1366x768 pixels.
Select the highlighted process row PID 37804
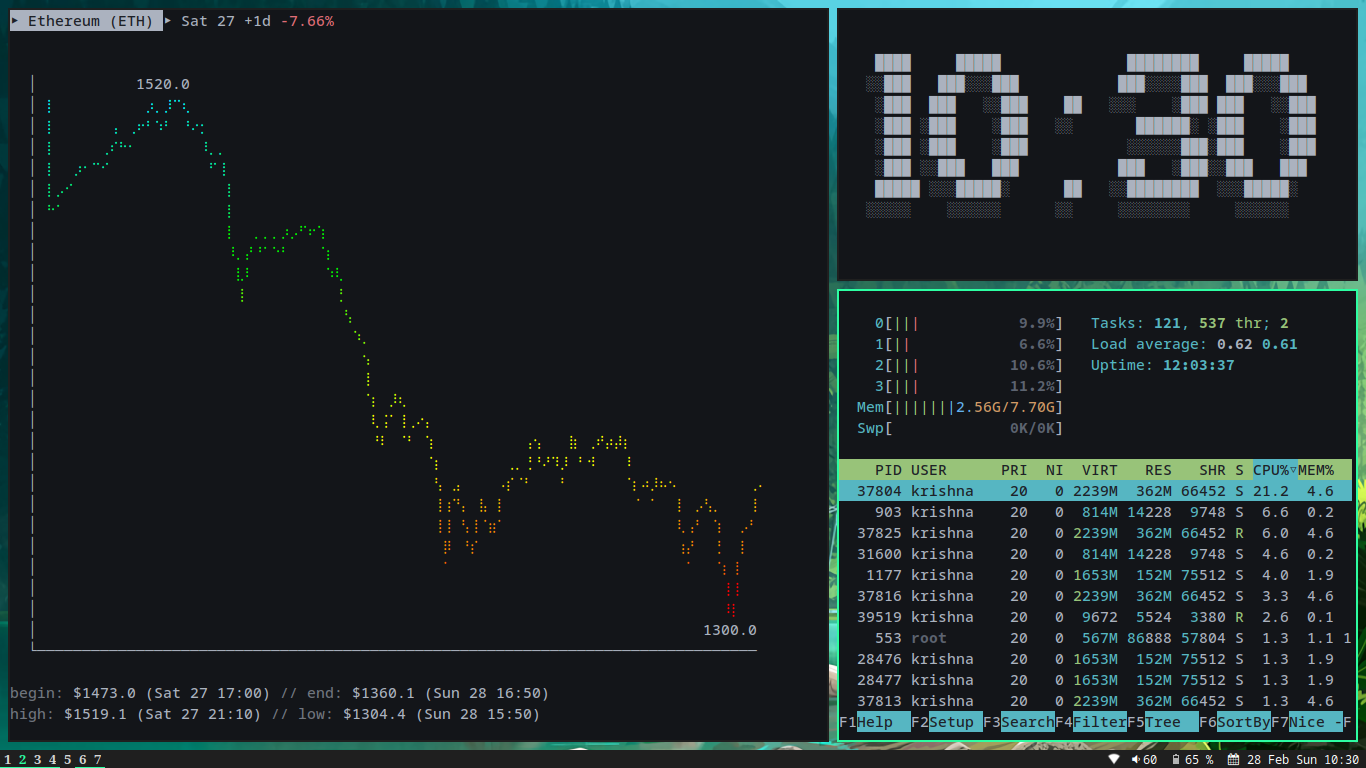1095,491
